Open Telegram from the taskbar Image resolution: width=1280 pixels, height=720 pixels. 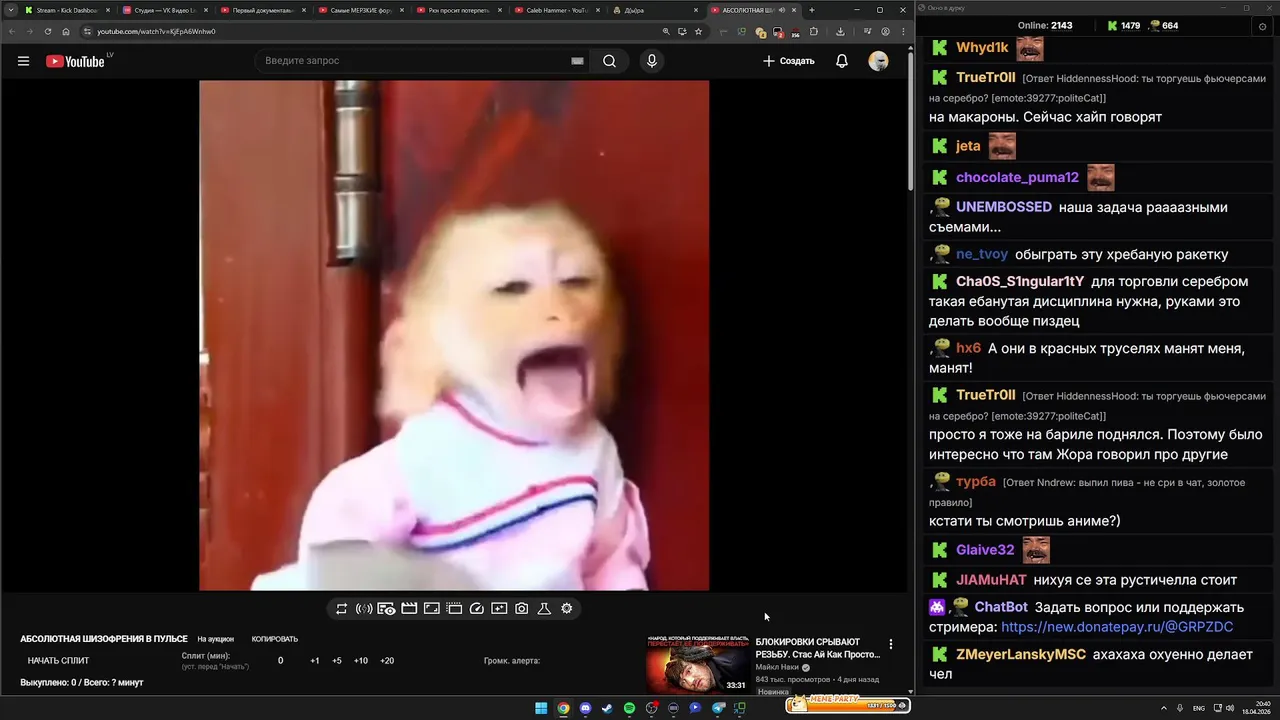click(x=717, y=708)
